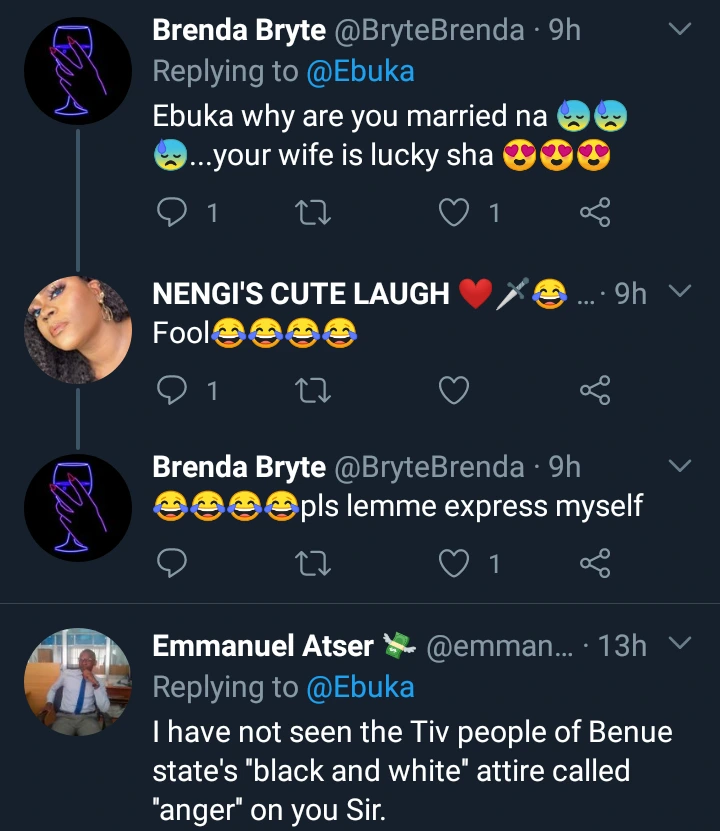Like the 'Fool' tweet

point(455,390)
